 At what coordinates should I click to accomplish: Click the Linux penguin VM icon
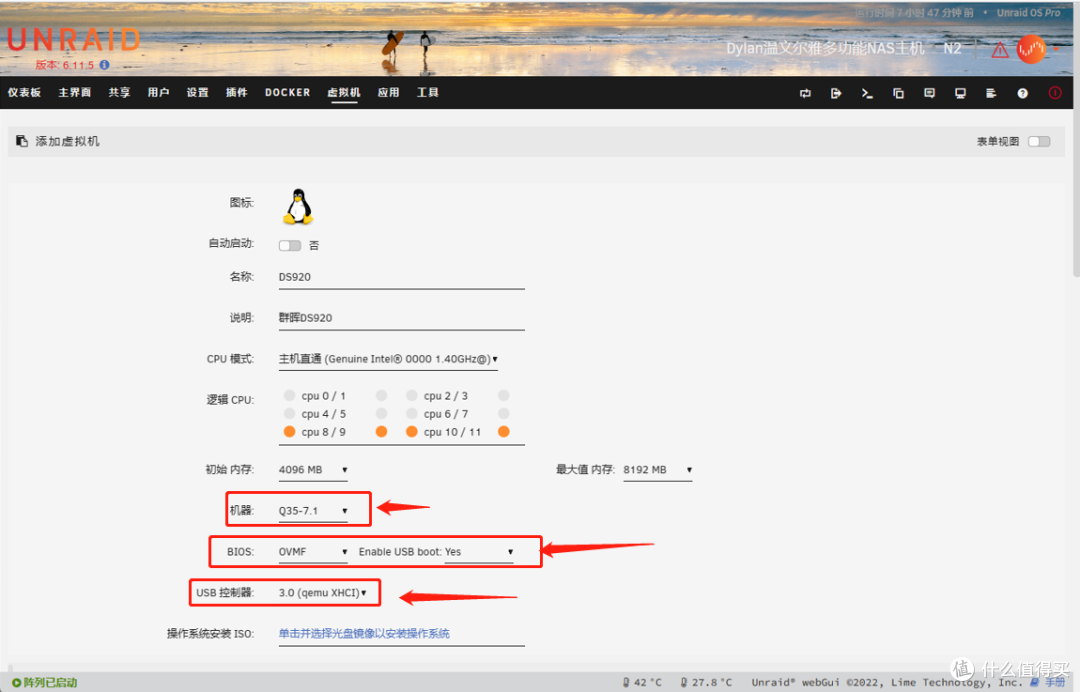click(x=298, y=207)
